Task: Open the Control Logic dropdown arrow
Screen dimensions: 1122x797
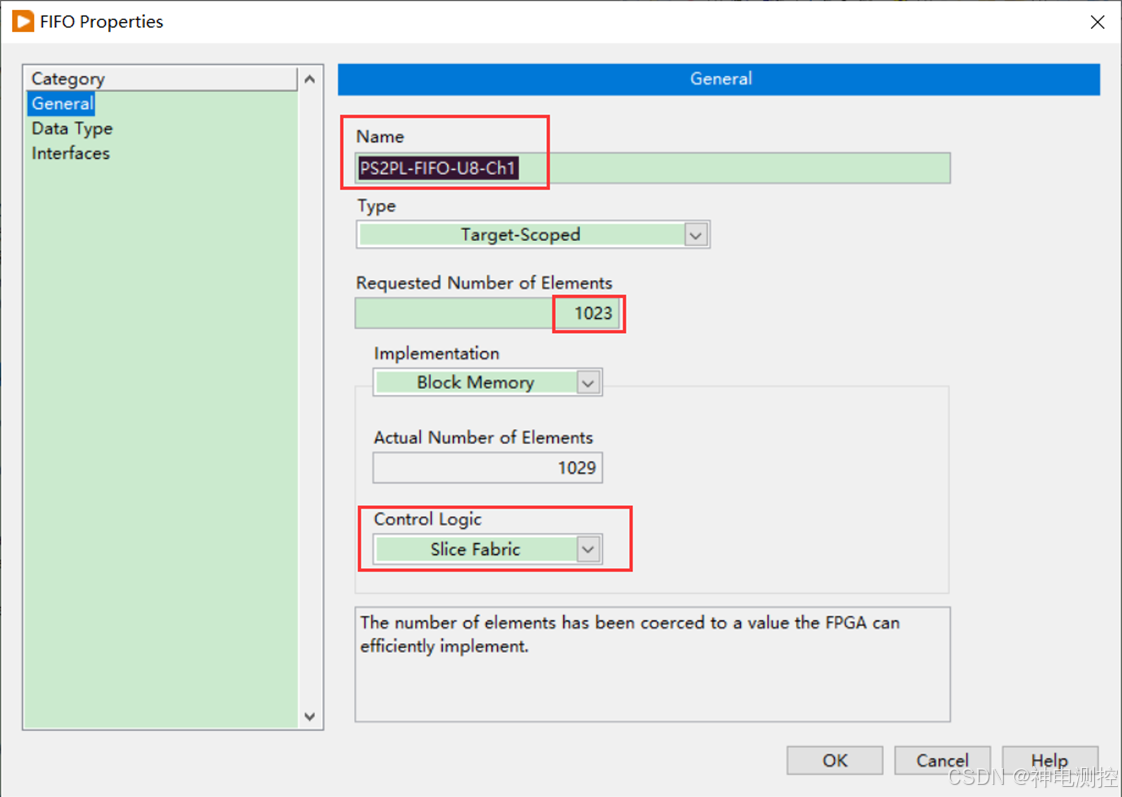Action: click(588, 549)
